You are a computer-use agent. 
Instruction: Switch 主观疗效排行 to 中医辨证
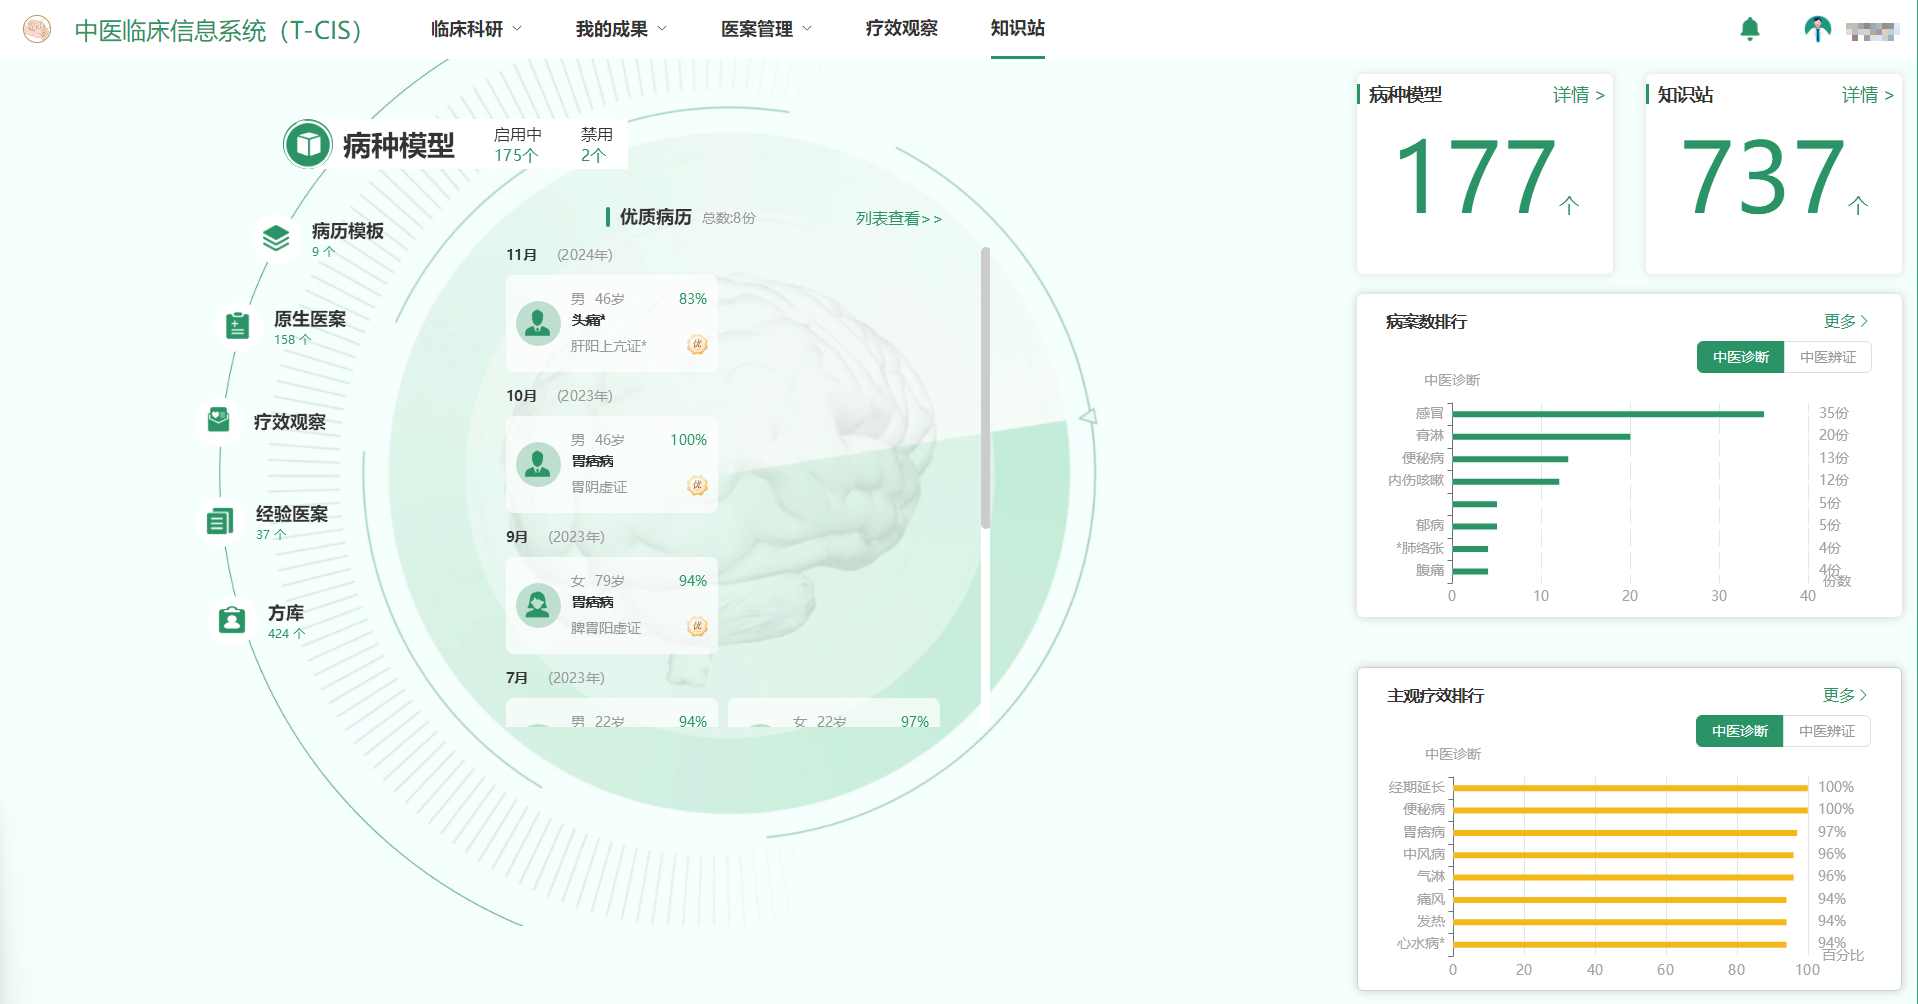point(1828,731)
